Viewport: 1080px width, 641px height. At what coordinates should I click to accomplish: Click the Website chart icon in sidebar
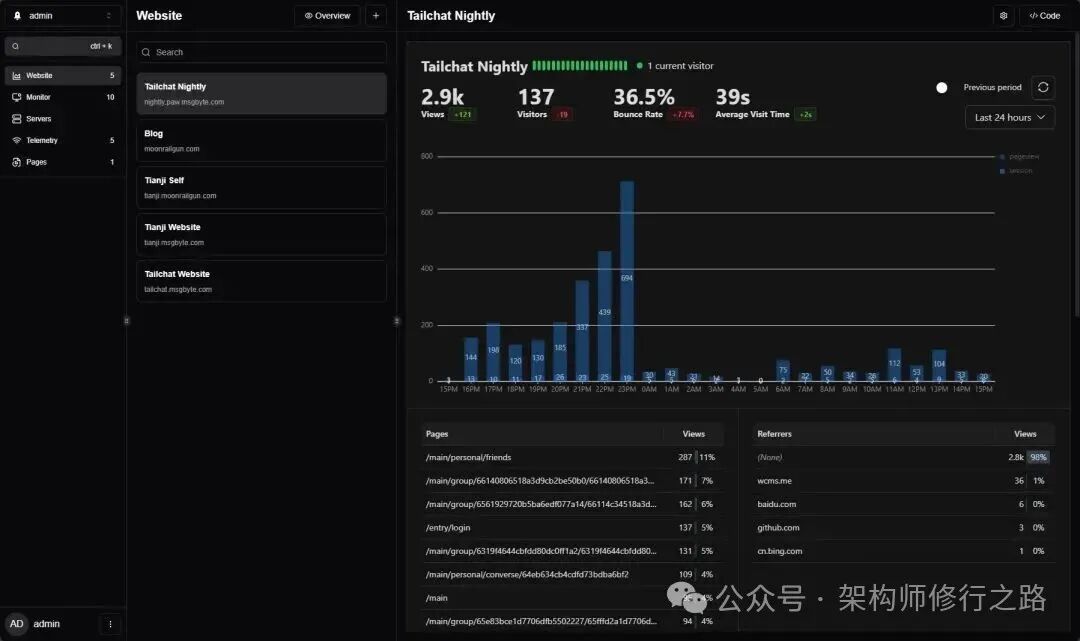tap(17, 76)
